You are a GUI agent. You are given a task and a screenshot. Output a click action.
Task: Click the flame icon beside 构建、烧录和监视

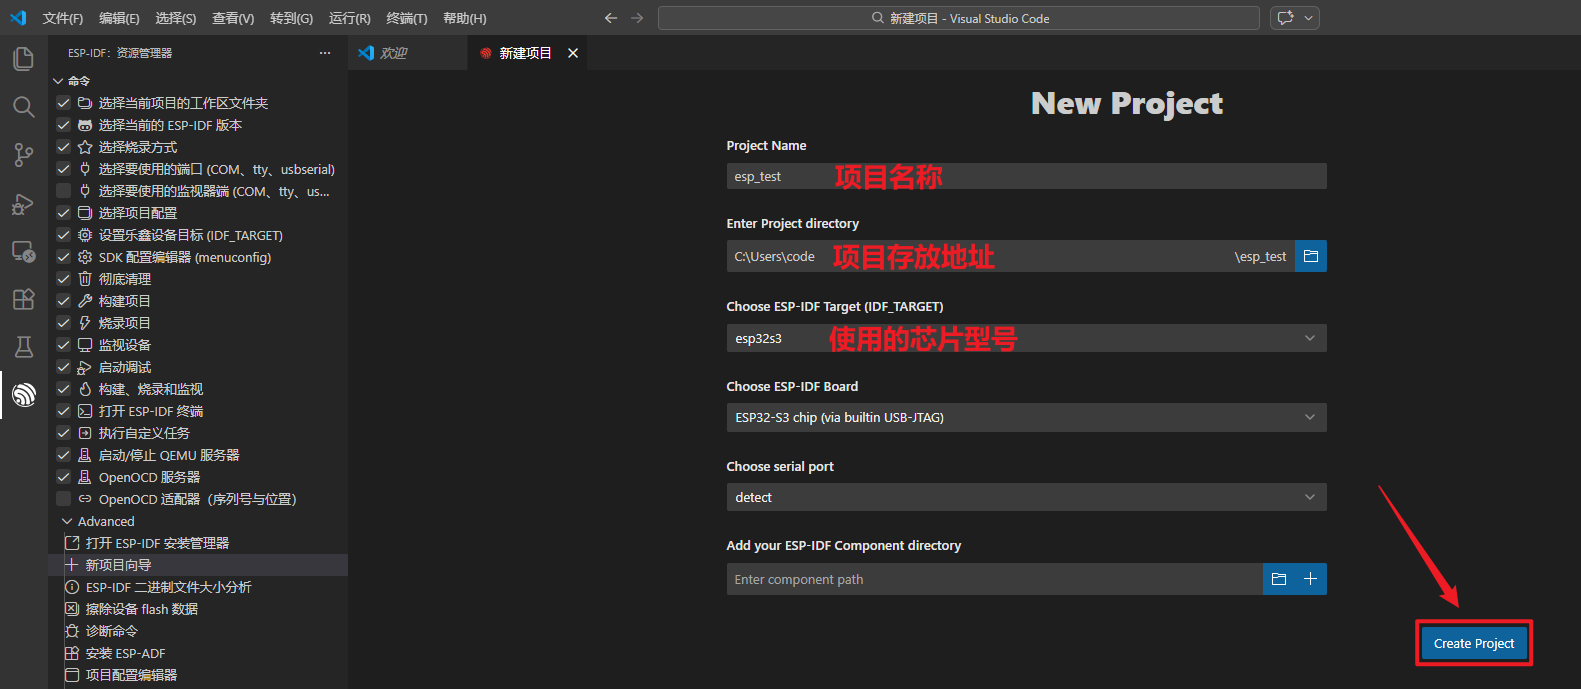pyautogui.click(x=85, y=389)
